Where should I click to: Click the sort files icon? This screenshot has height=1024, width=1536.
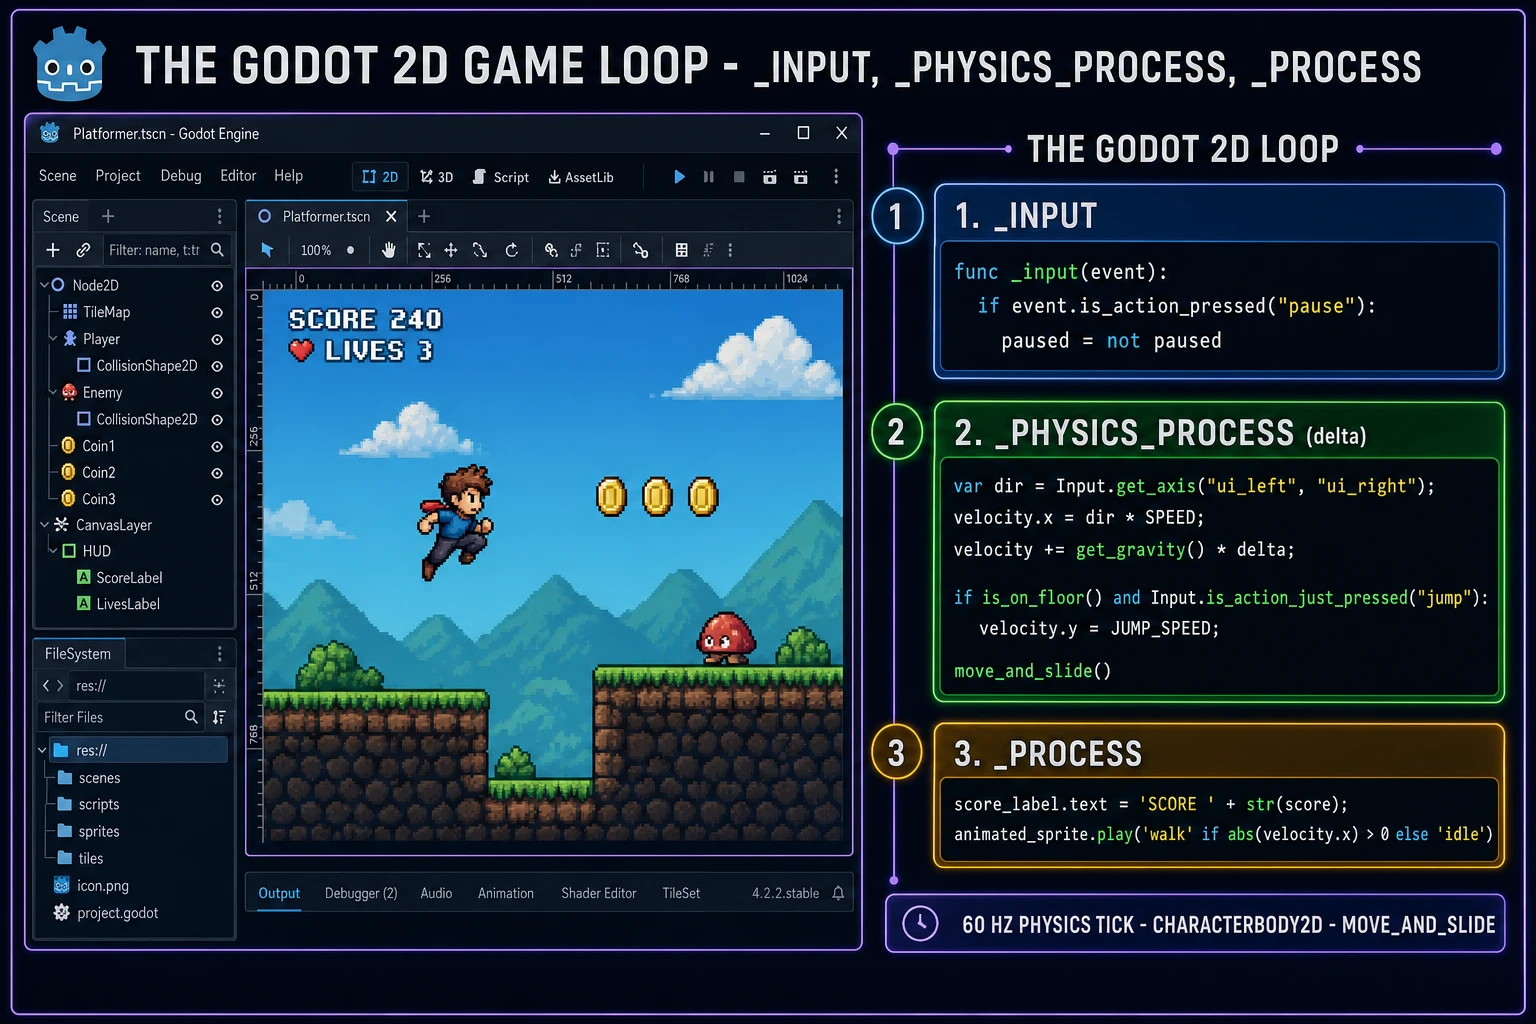(219, 717)
